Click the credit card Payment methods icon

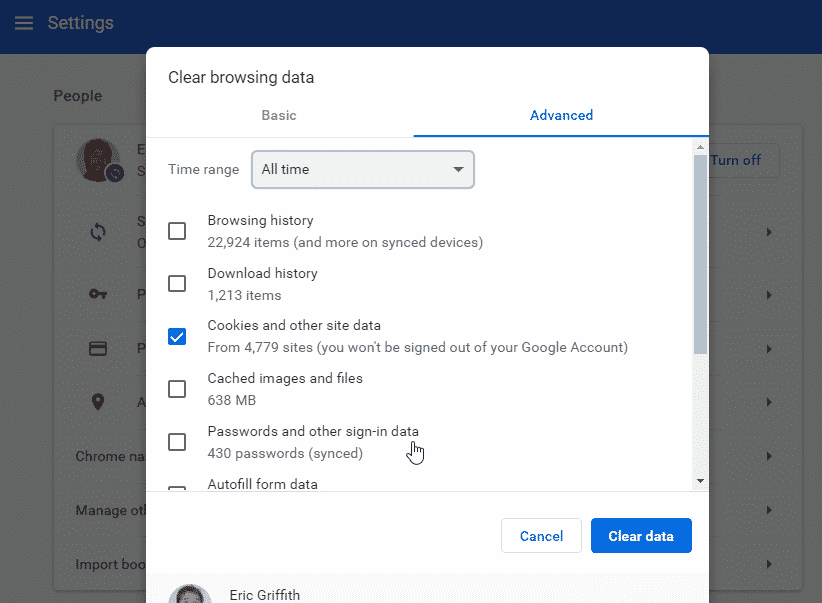click(98, 348)
